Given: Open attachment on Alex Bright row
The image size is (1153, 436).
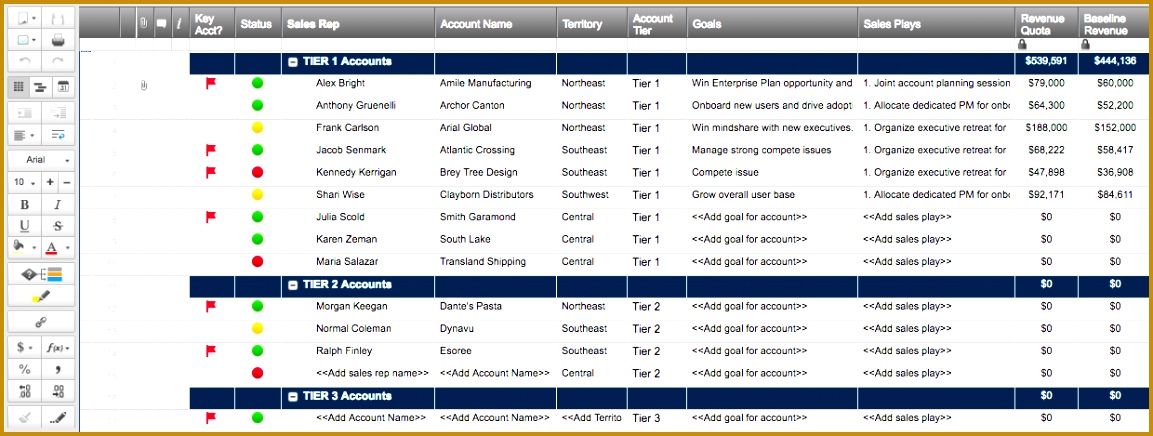Looking at the screenshot, I should point(143,85).
